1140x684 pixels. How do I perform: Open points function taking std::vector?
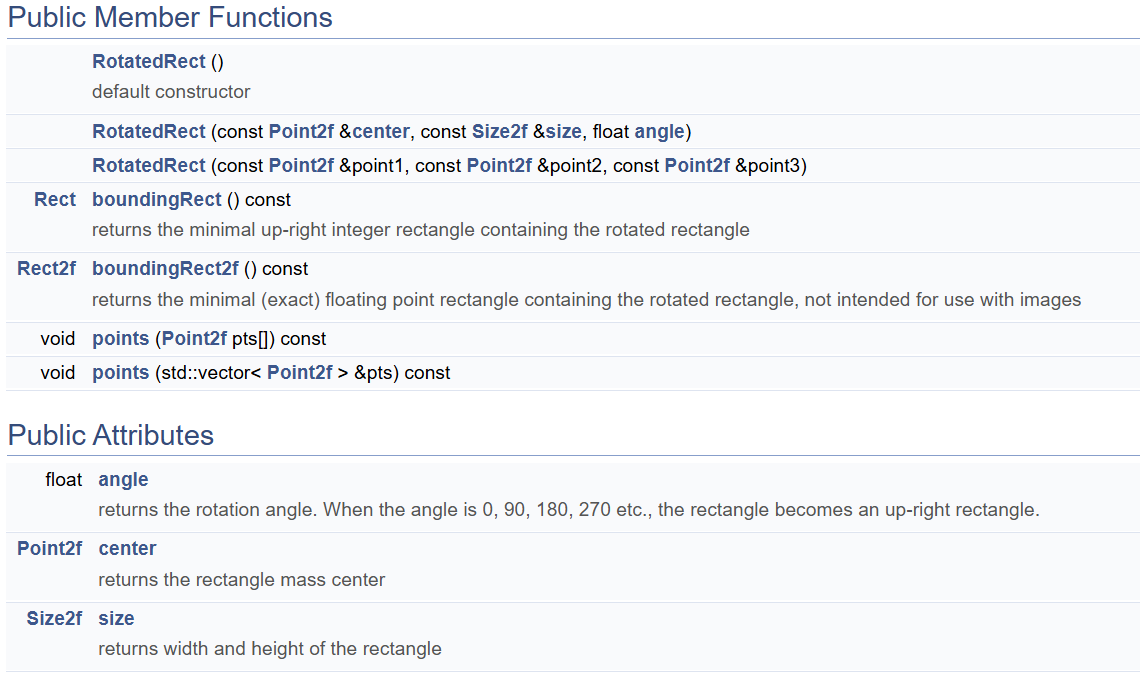[x=120, y=372]
